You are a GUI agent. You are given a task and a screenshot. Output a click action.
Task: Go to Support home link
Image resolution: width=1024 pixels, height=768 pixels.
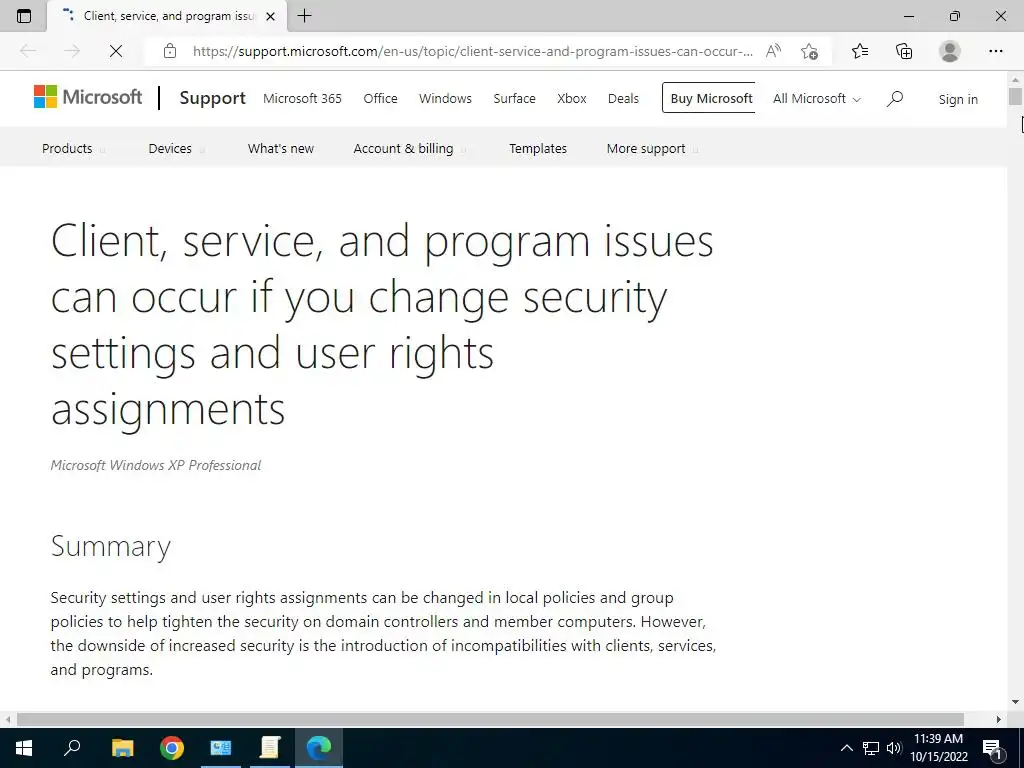pyautogui.click(x=212, y=98)
